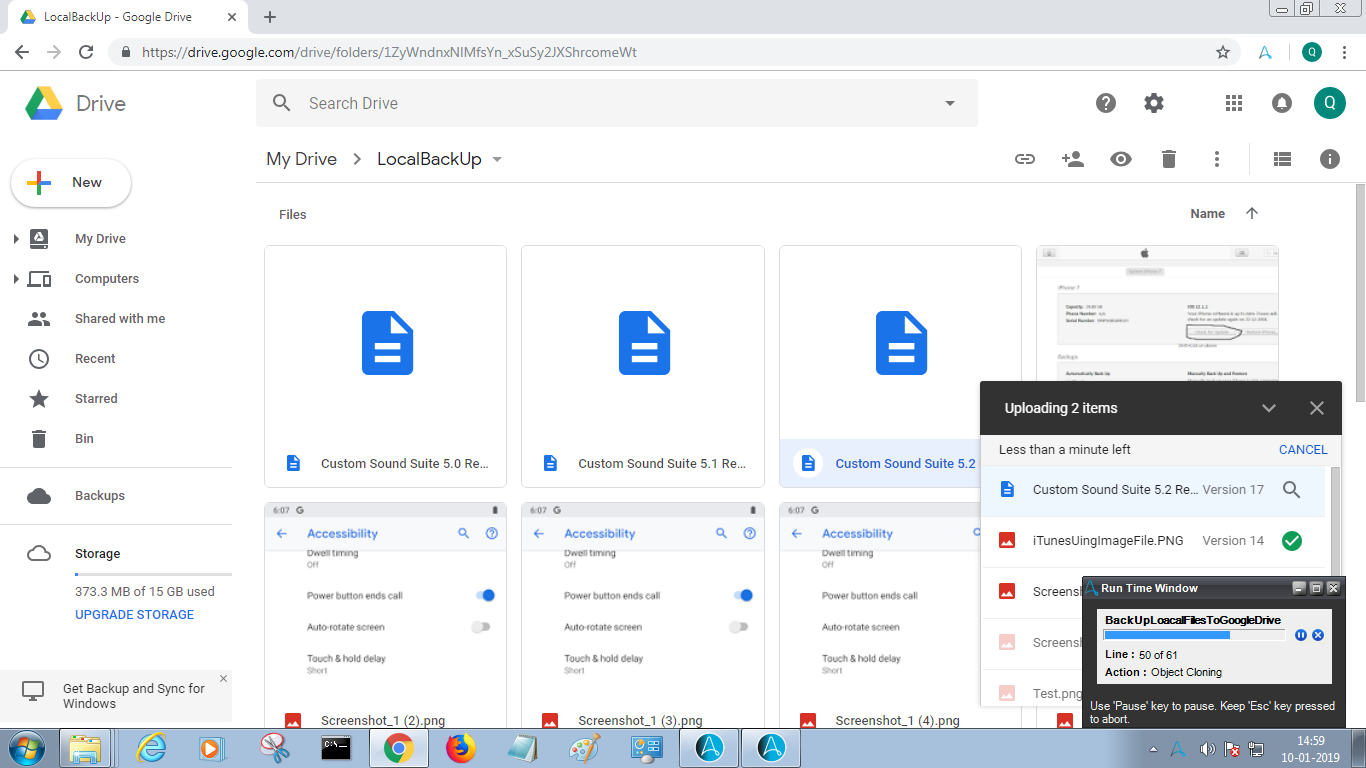Collapse the upload progress panel
The width and height of the screenshot is (1366, 768).
[1269, 408]
